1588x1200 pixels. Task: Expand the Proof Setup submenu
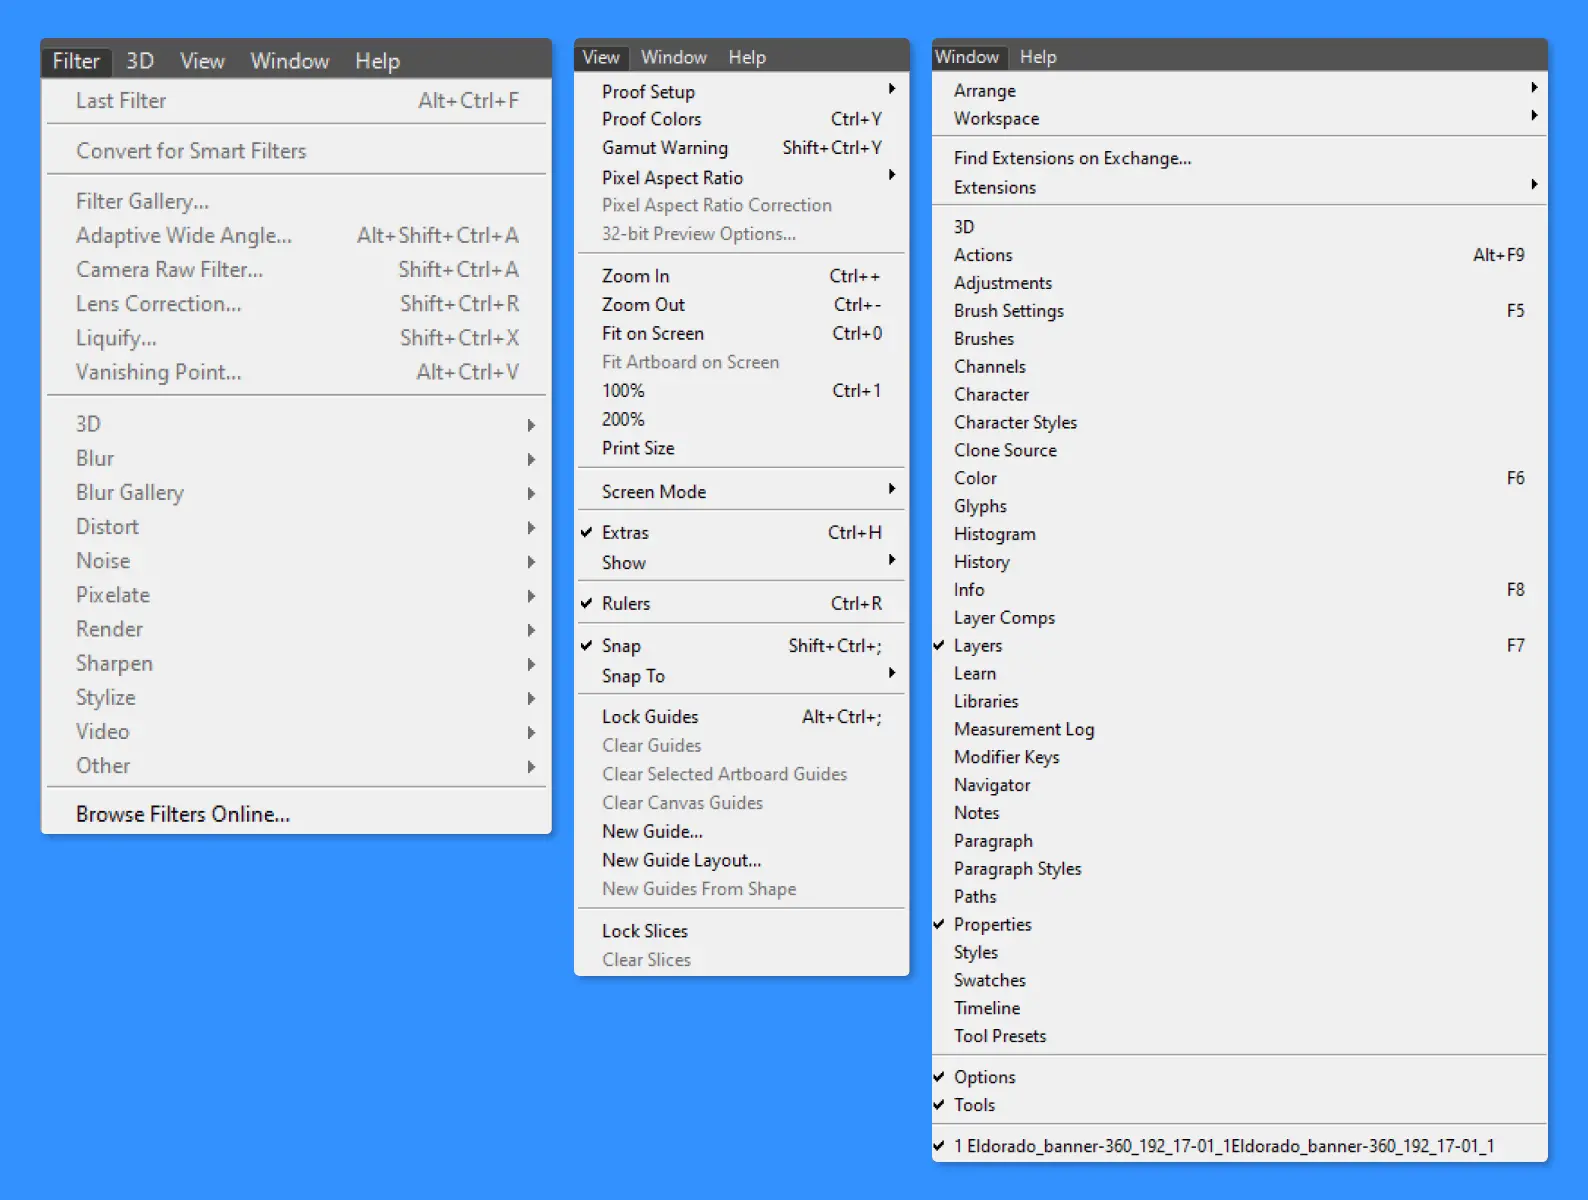[x=741, y=91]
